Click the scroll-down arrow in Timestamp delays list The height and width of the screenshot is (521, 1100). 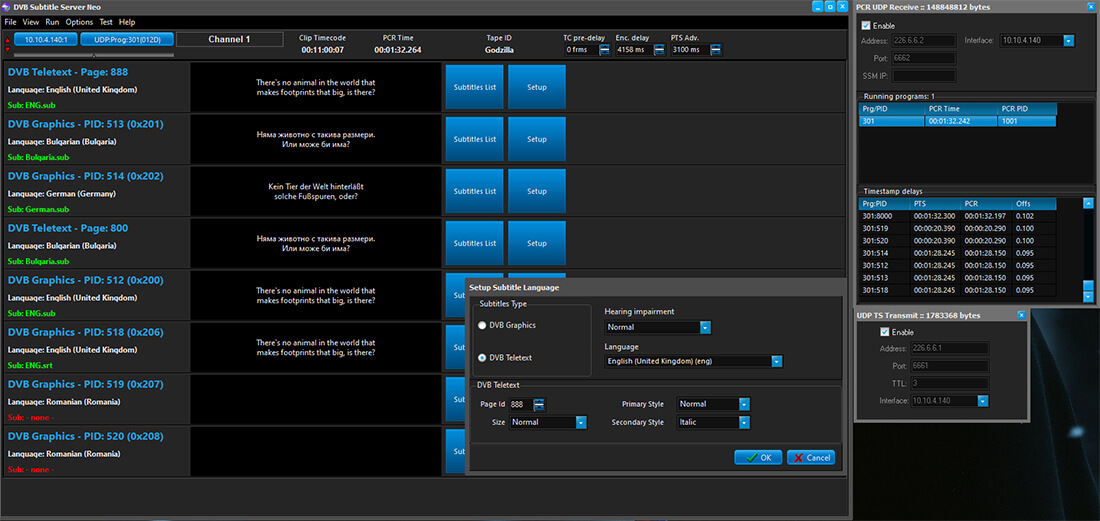click(x=1088, y=297)
